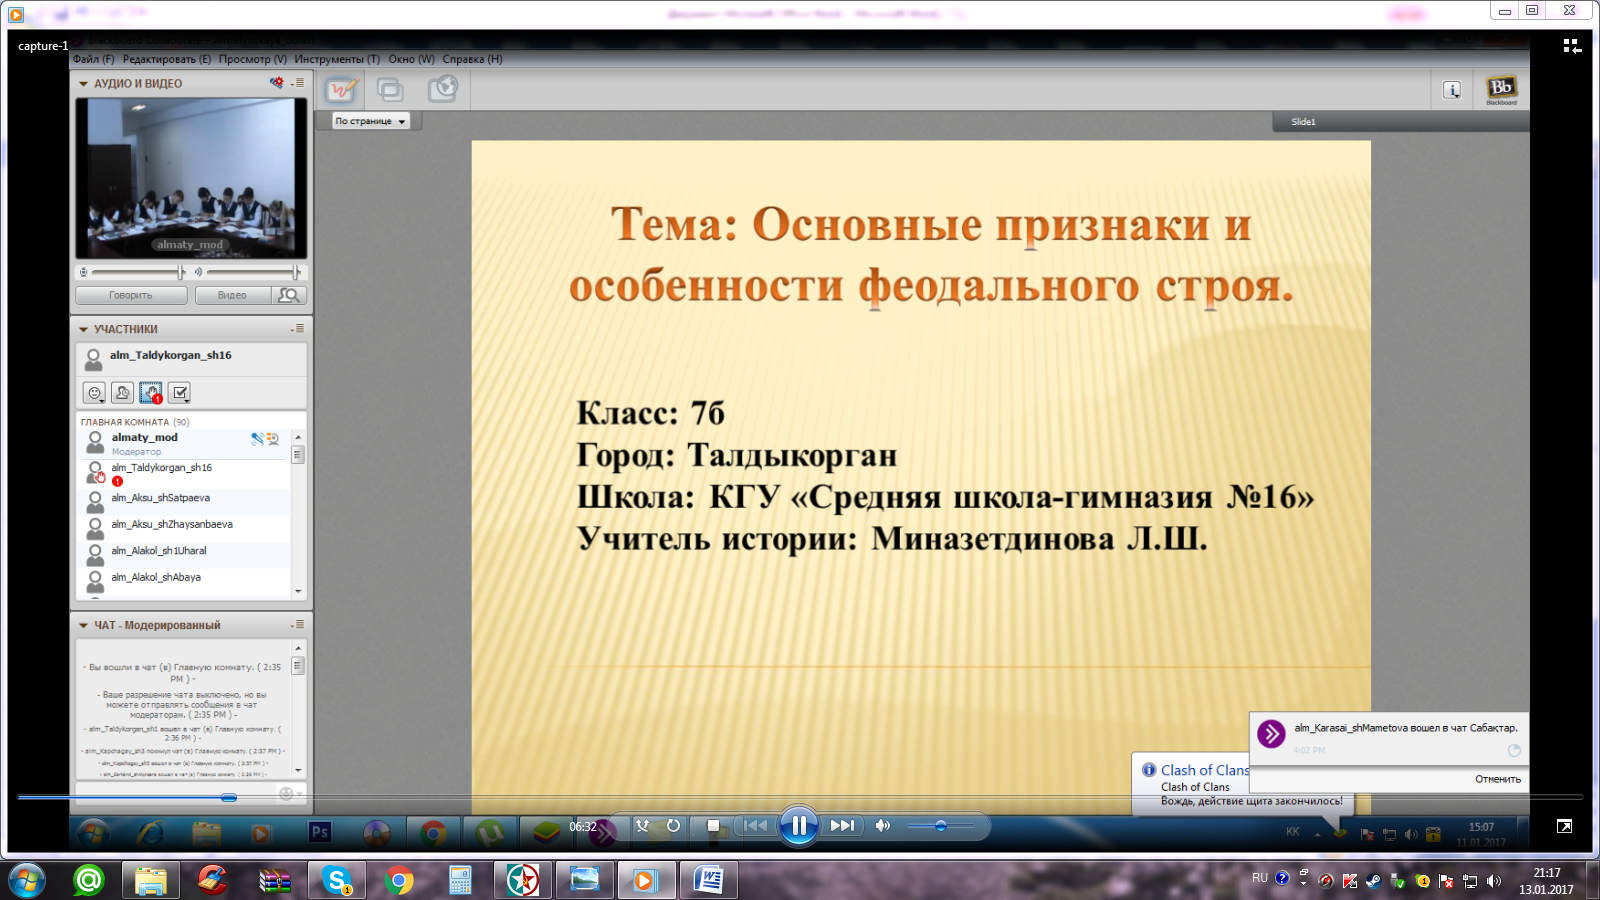Select participant alm_Aksu_shSatpaeva
The height and width of the screenshot is (900, 1600).
(184, 502)
